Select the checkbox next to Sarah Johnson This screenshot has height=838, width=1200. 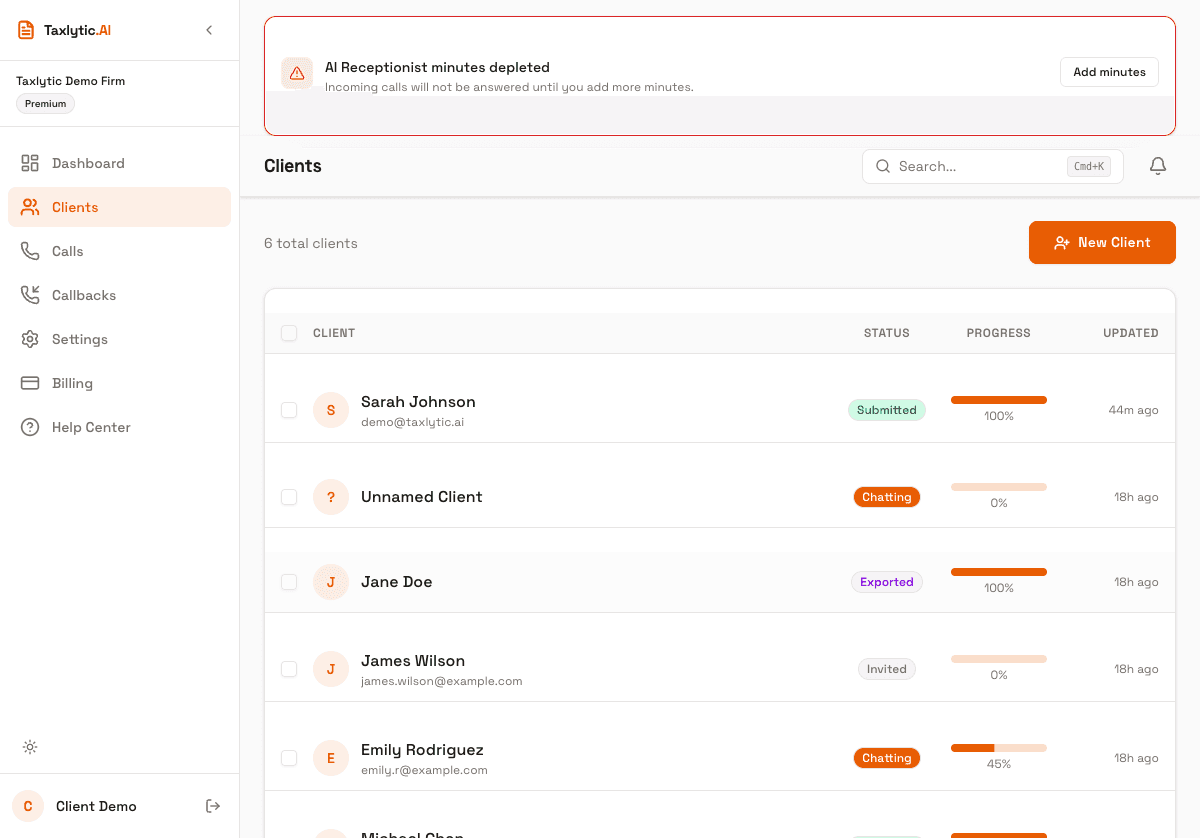click(289, 410)
